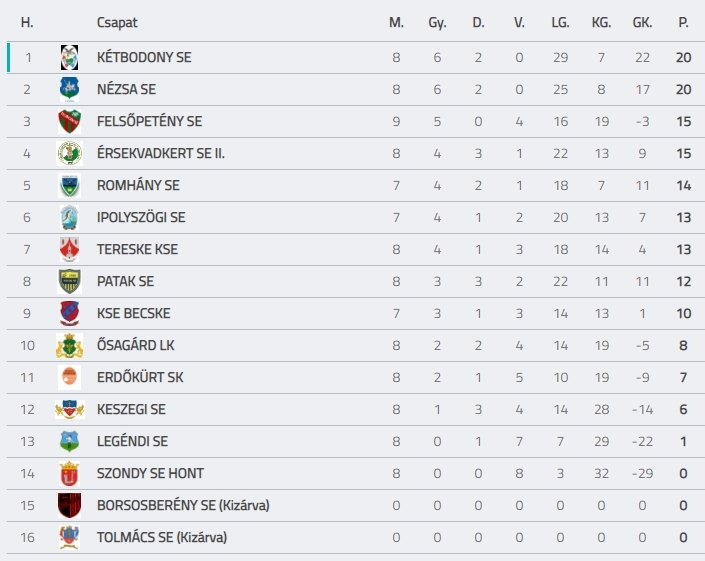Sort by the GK. goal difference header
The image size is (705, 561).
tap(643, 22)
